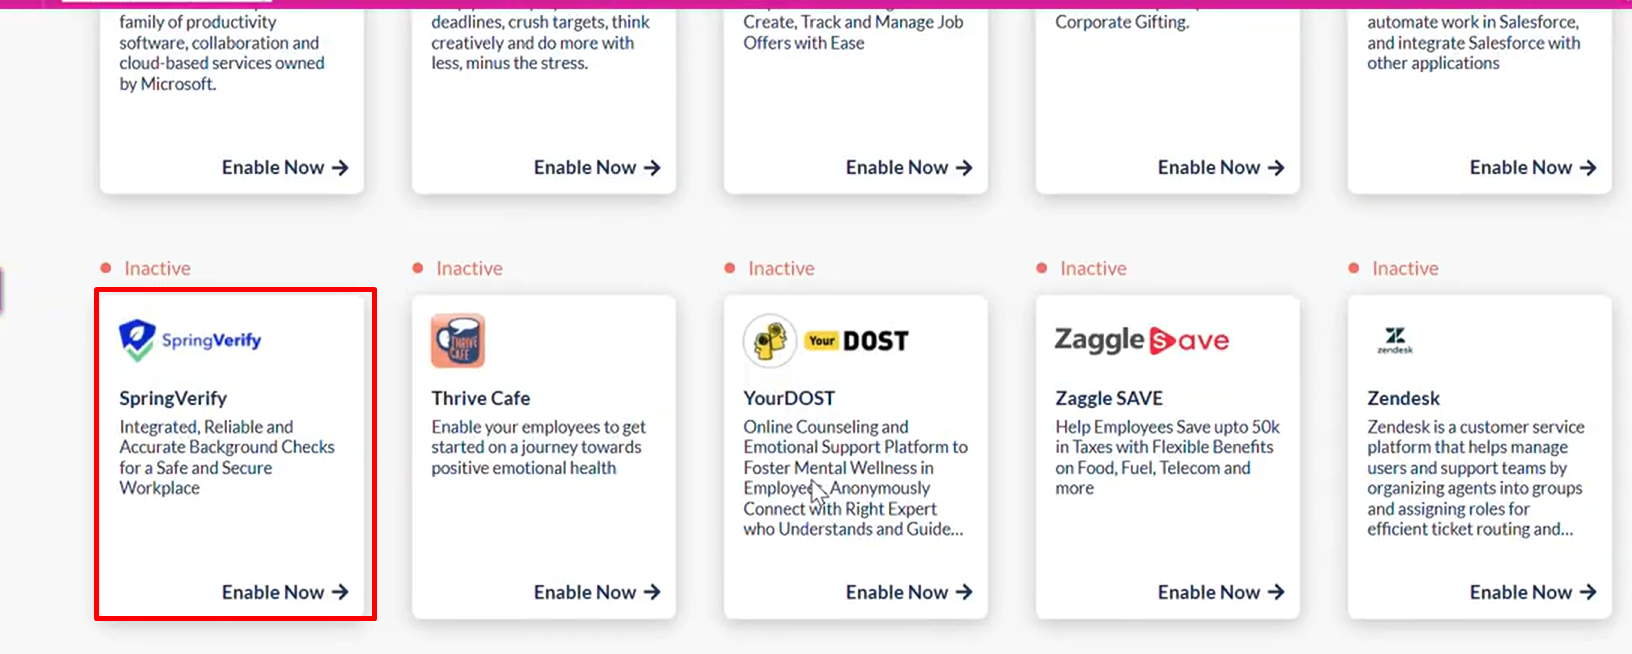Open the SpringVerify card title

click(173, 398)
